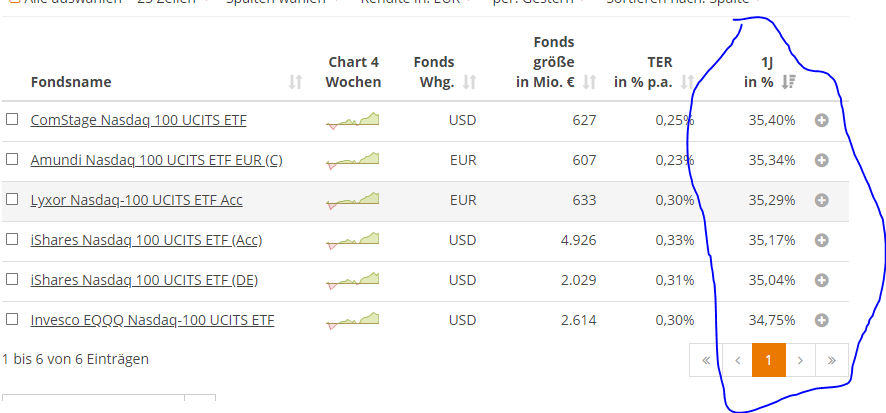Click plus icon for Lyxor Nasdaq-100 row

[821, 200]
